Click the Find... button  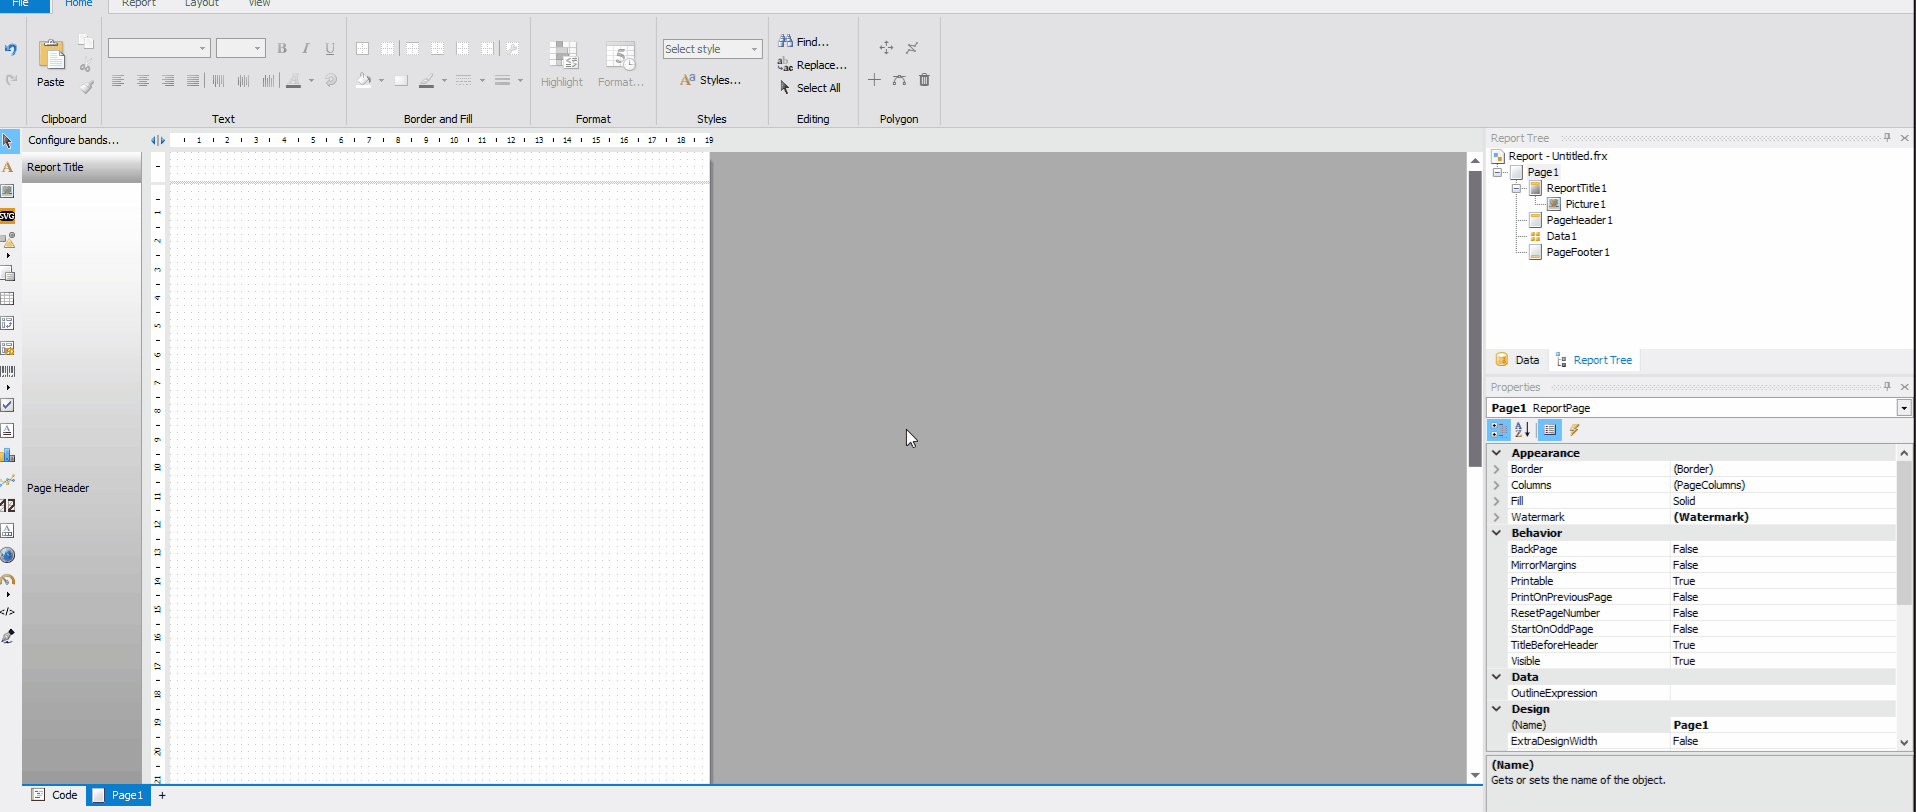803,42
